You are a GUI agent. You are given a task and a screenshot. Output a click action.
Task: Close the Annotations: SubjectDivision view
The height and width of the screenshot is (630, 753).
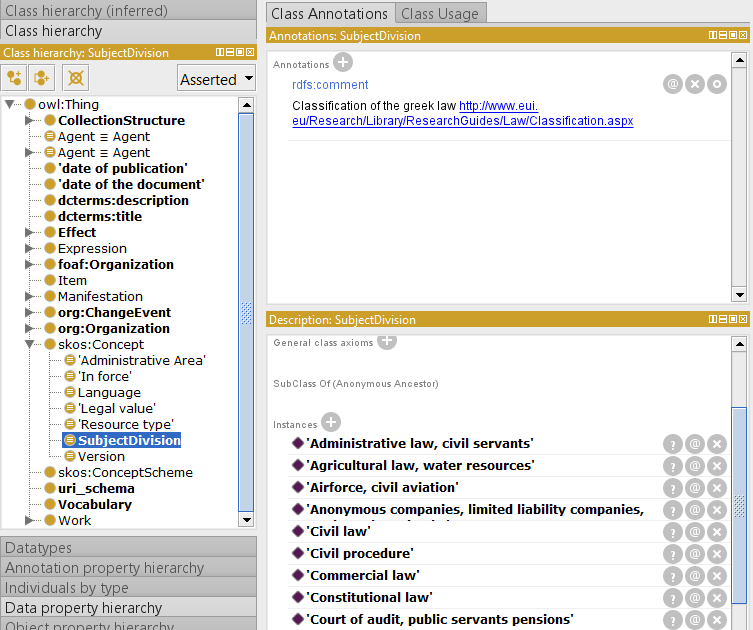pos(743,35)
